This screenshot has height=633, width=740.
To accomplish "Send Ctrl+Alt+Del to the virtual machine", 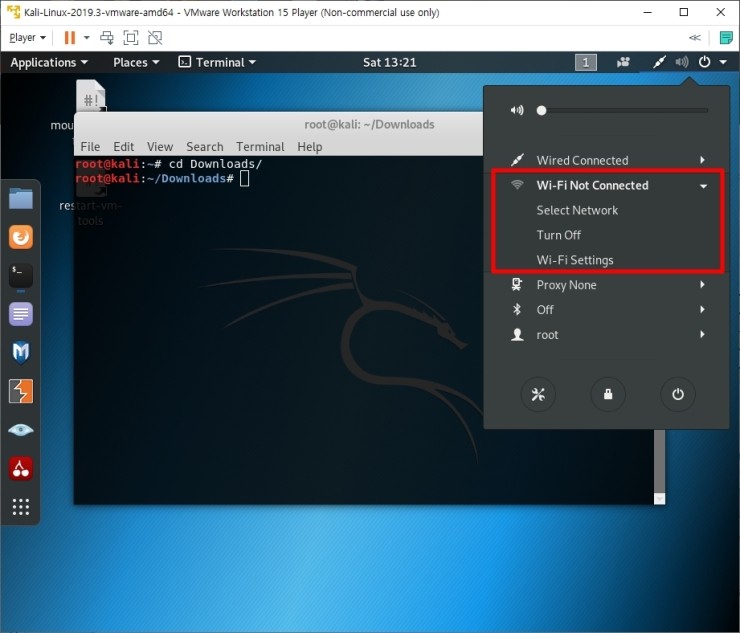I will 107,37.
